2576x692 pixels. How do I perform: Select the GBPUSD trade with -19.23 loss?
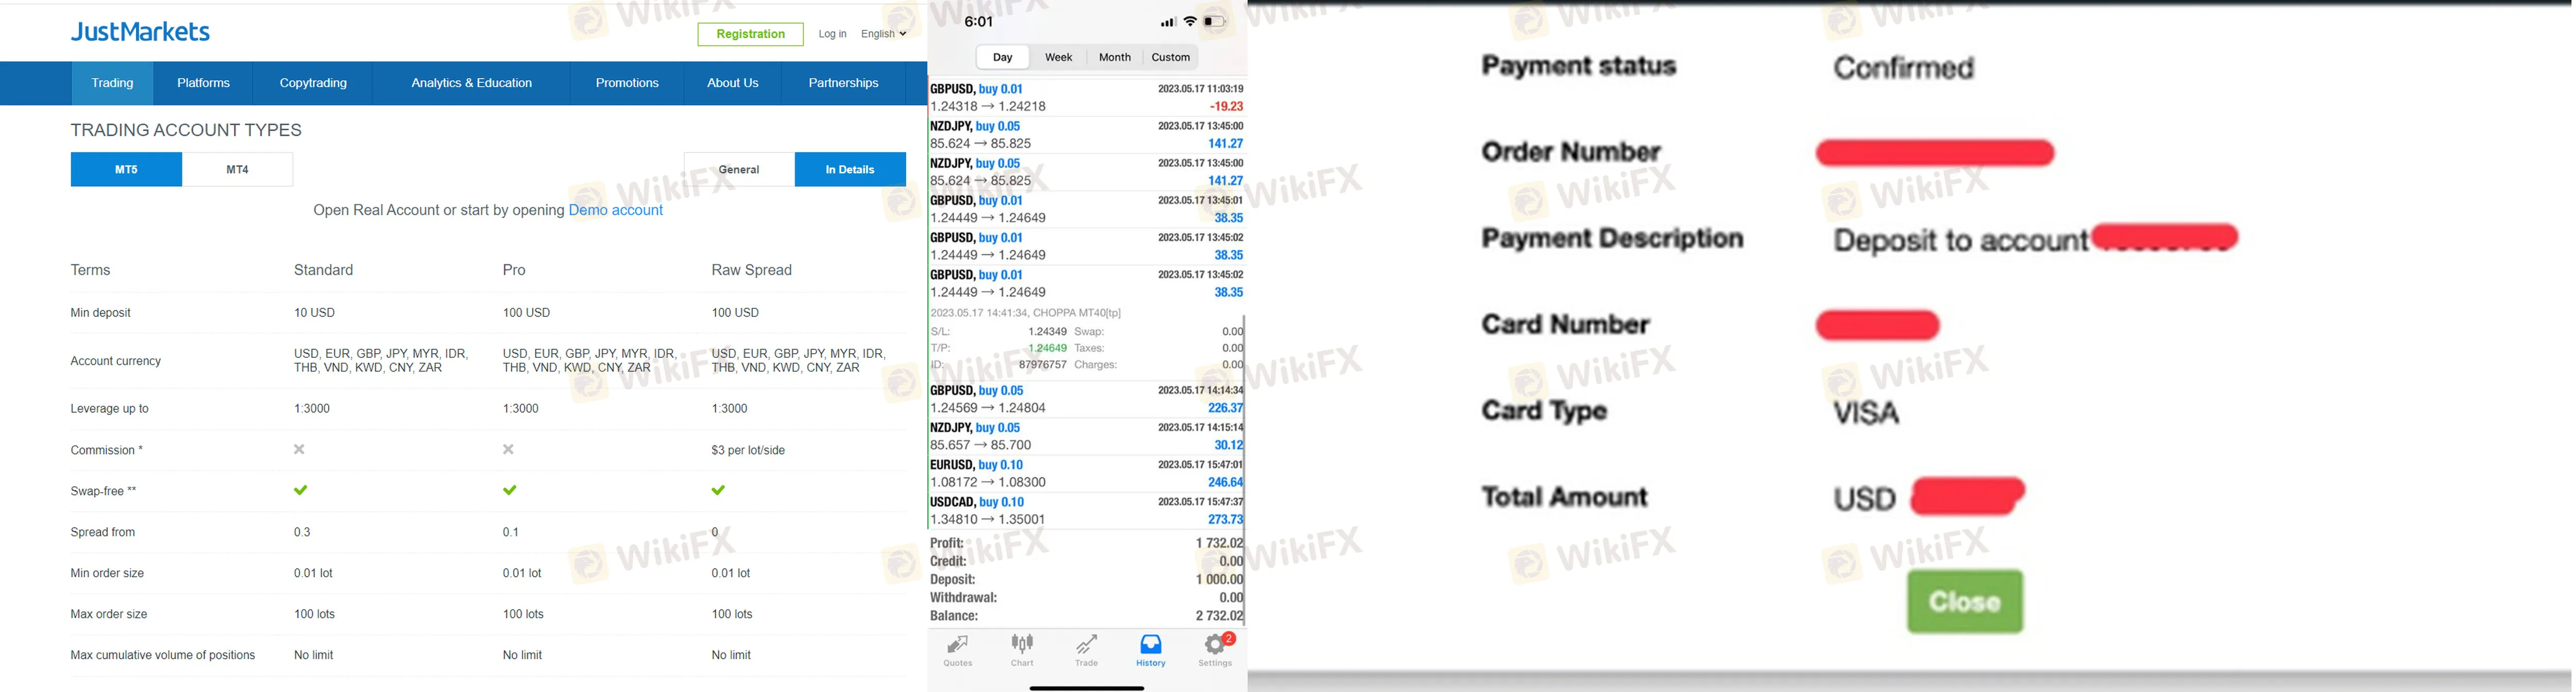[1087, 97]
